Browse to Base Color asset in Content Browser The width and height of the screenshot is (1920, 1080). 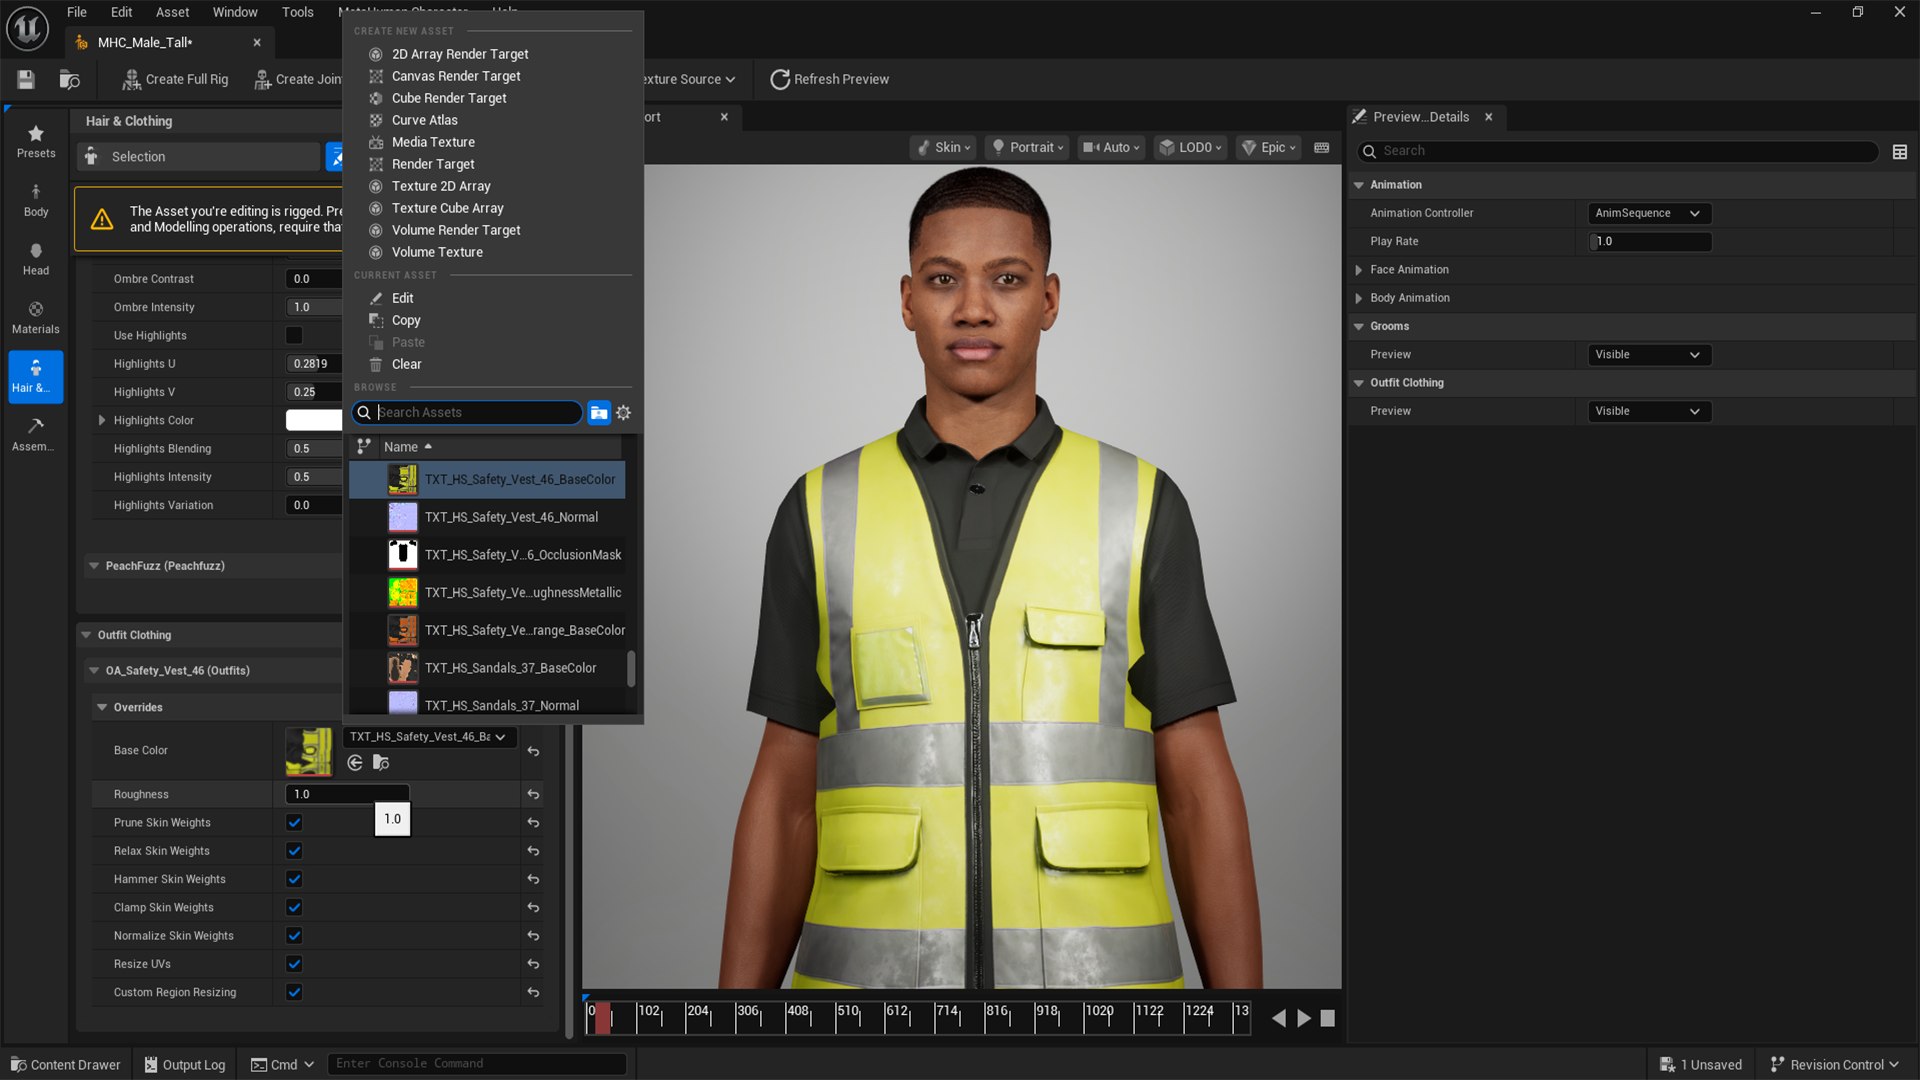(x=381, y=763)
